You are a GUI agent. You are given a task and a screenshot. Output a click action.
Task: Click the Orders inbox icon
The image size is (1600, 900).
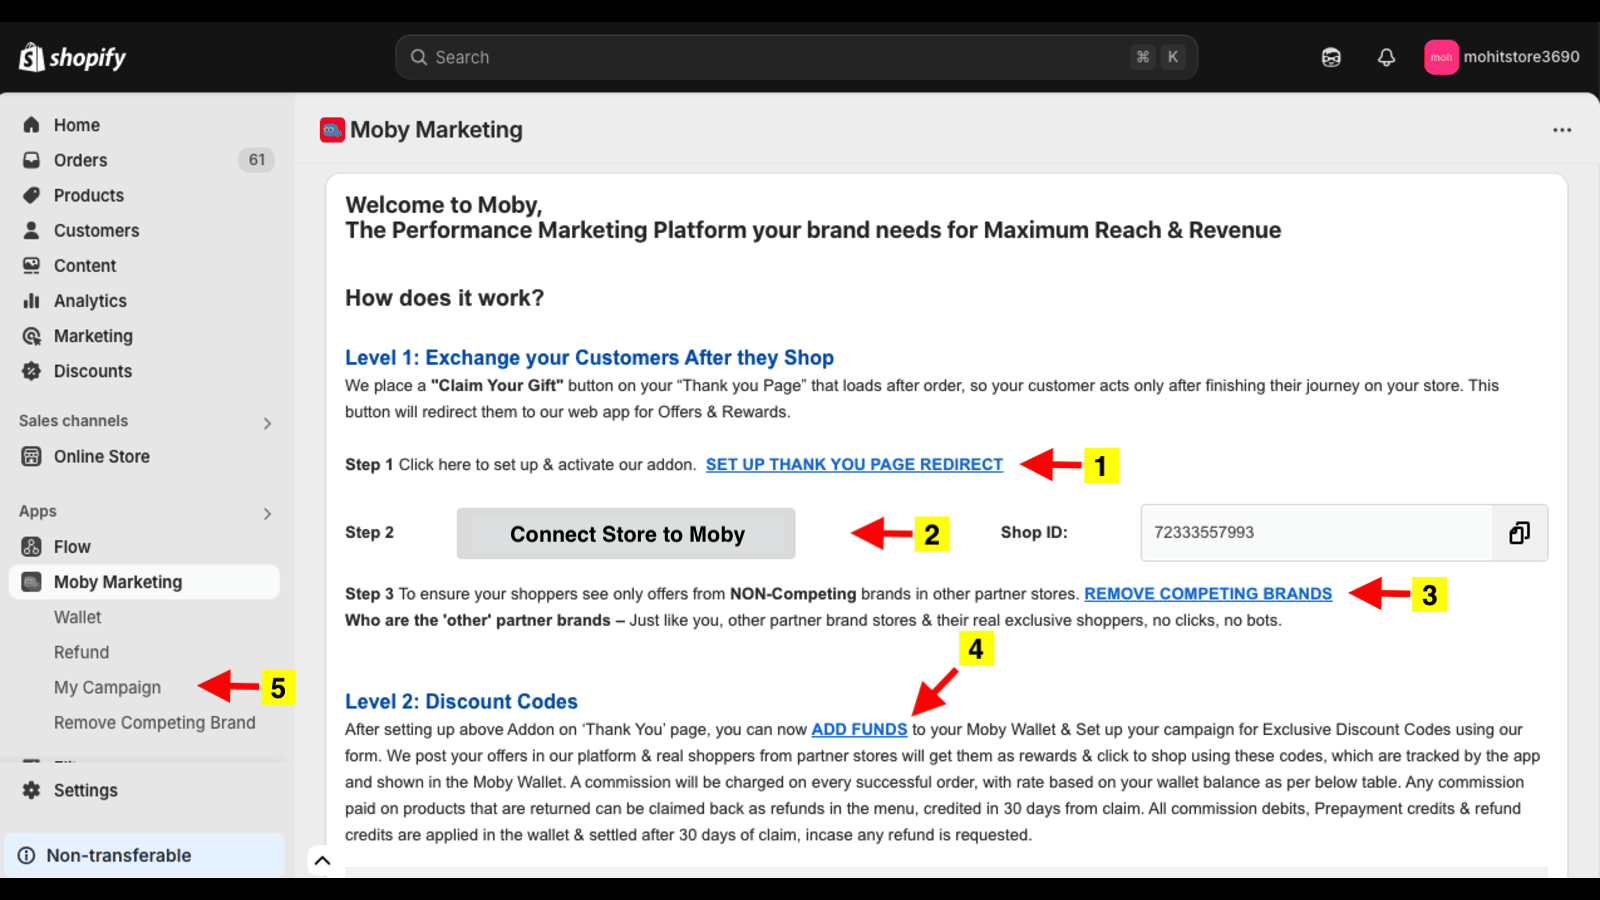point(32,160)
